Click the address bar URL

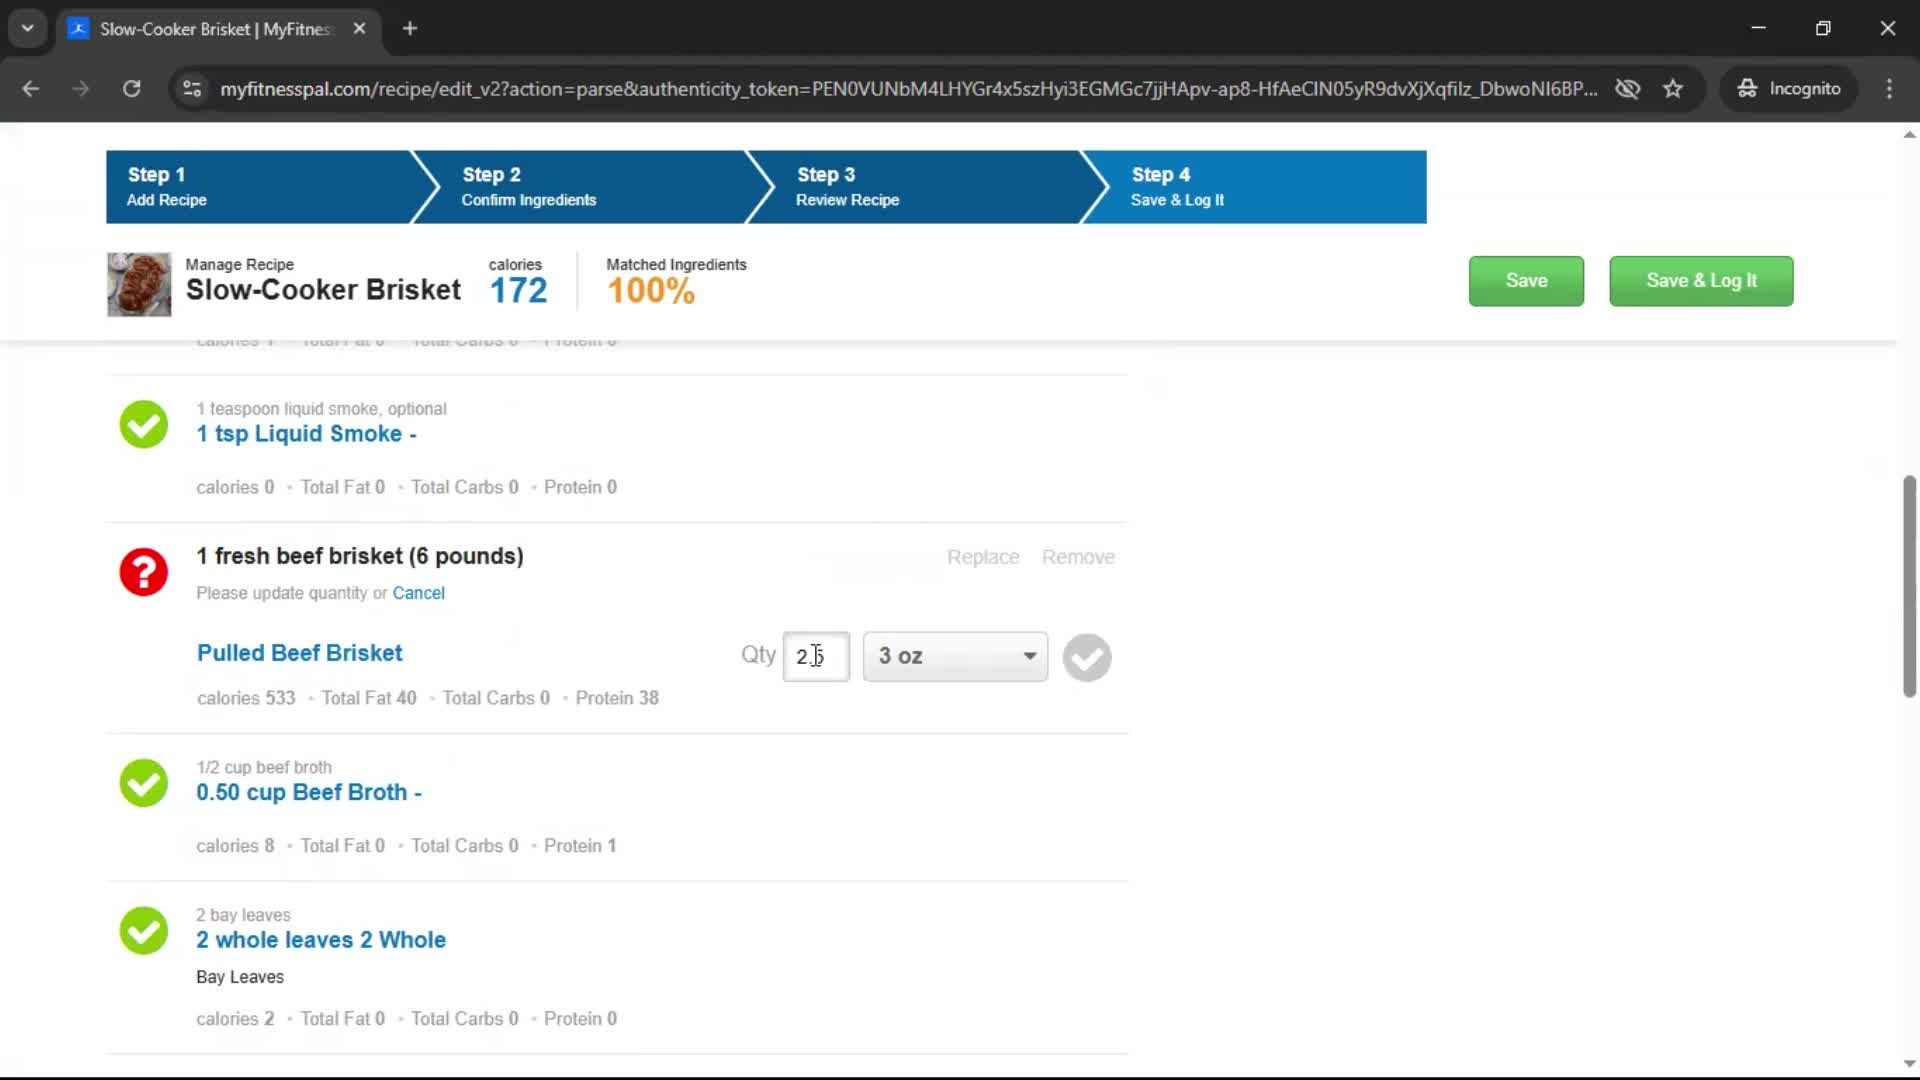tap(908, 88)
